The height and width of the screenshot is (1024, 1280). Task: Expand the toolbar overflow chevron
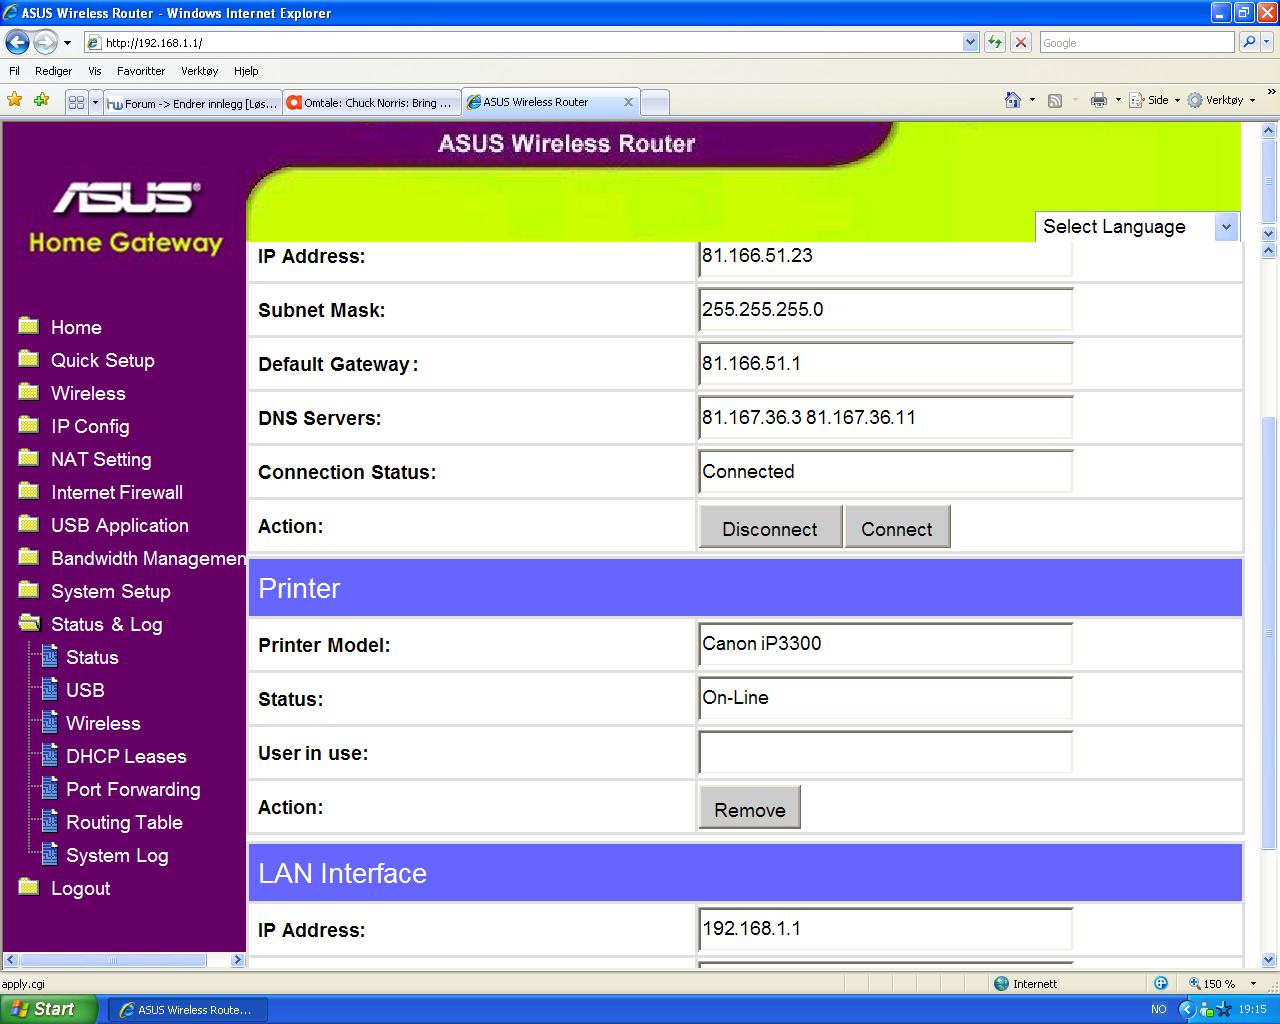[x=1270, y=92]
